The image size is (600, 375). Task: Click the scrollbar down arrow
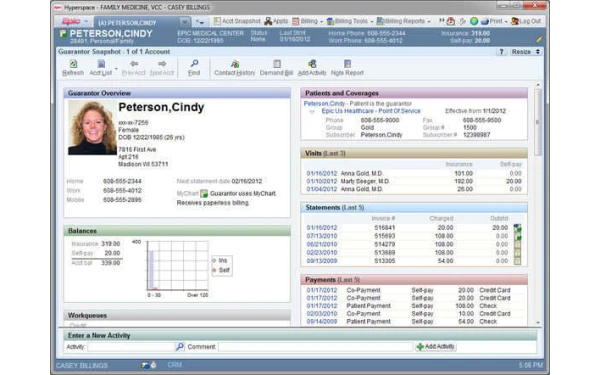pyautogui.click(x=538, y=323)
